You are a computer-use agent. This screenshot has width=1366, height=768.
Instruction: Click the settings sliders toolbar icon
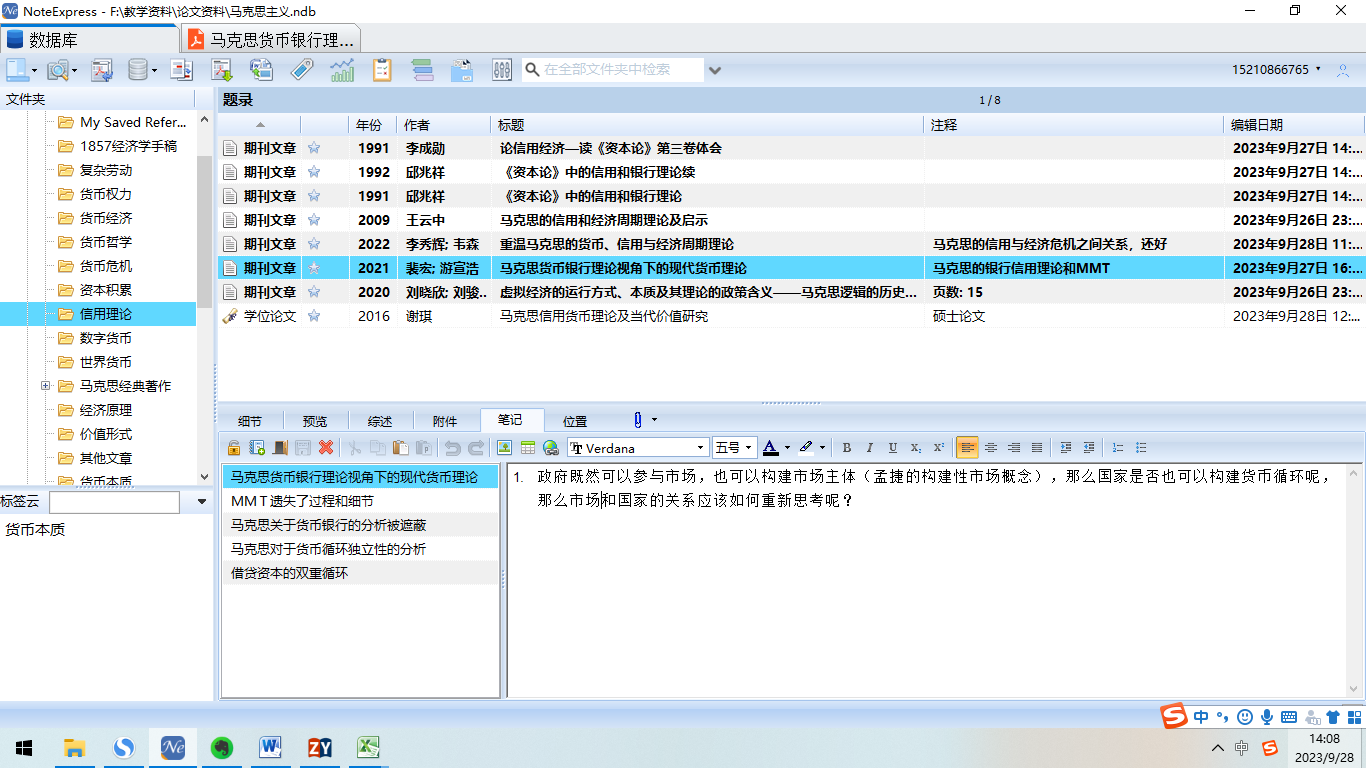pyautogui.click(x=502, y=70)
